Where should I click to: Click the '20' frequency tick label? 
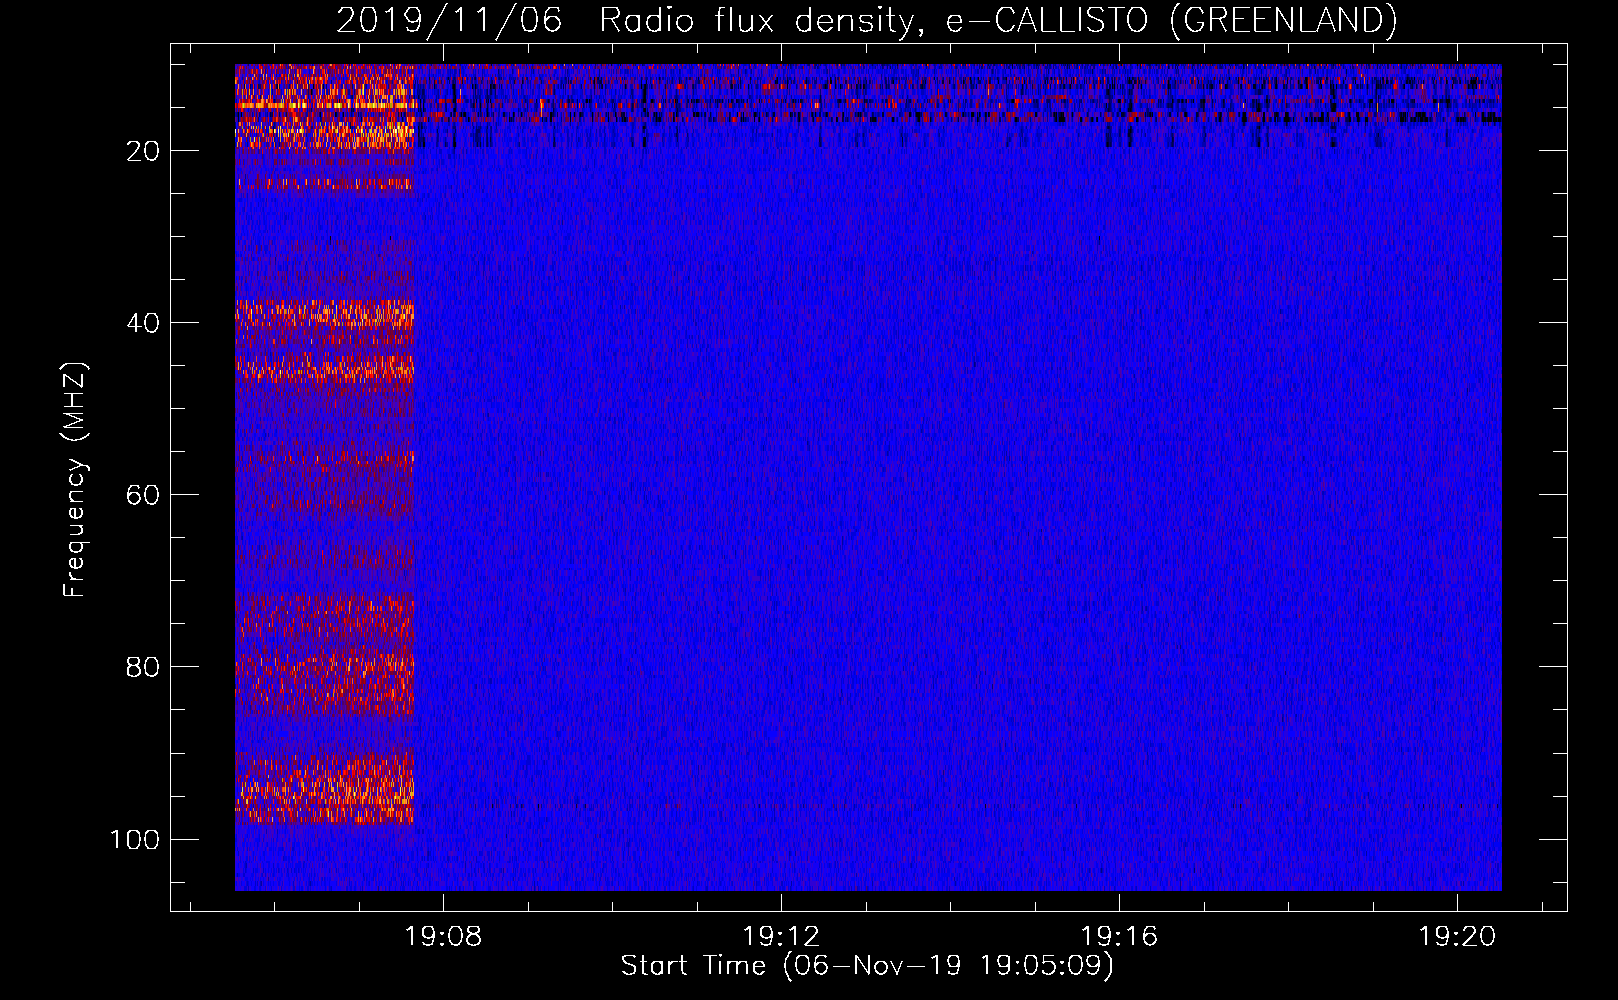(x=143, y=151)
